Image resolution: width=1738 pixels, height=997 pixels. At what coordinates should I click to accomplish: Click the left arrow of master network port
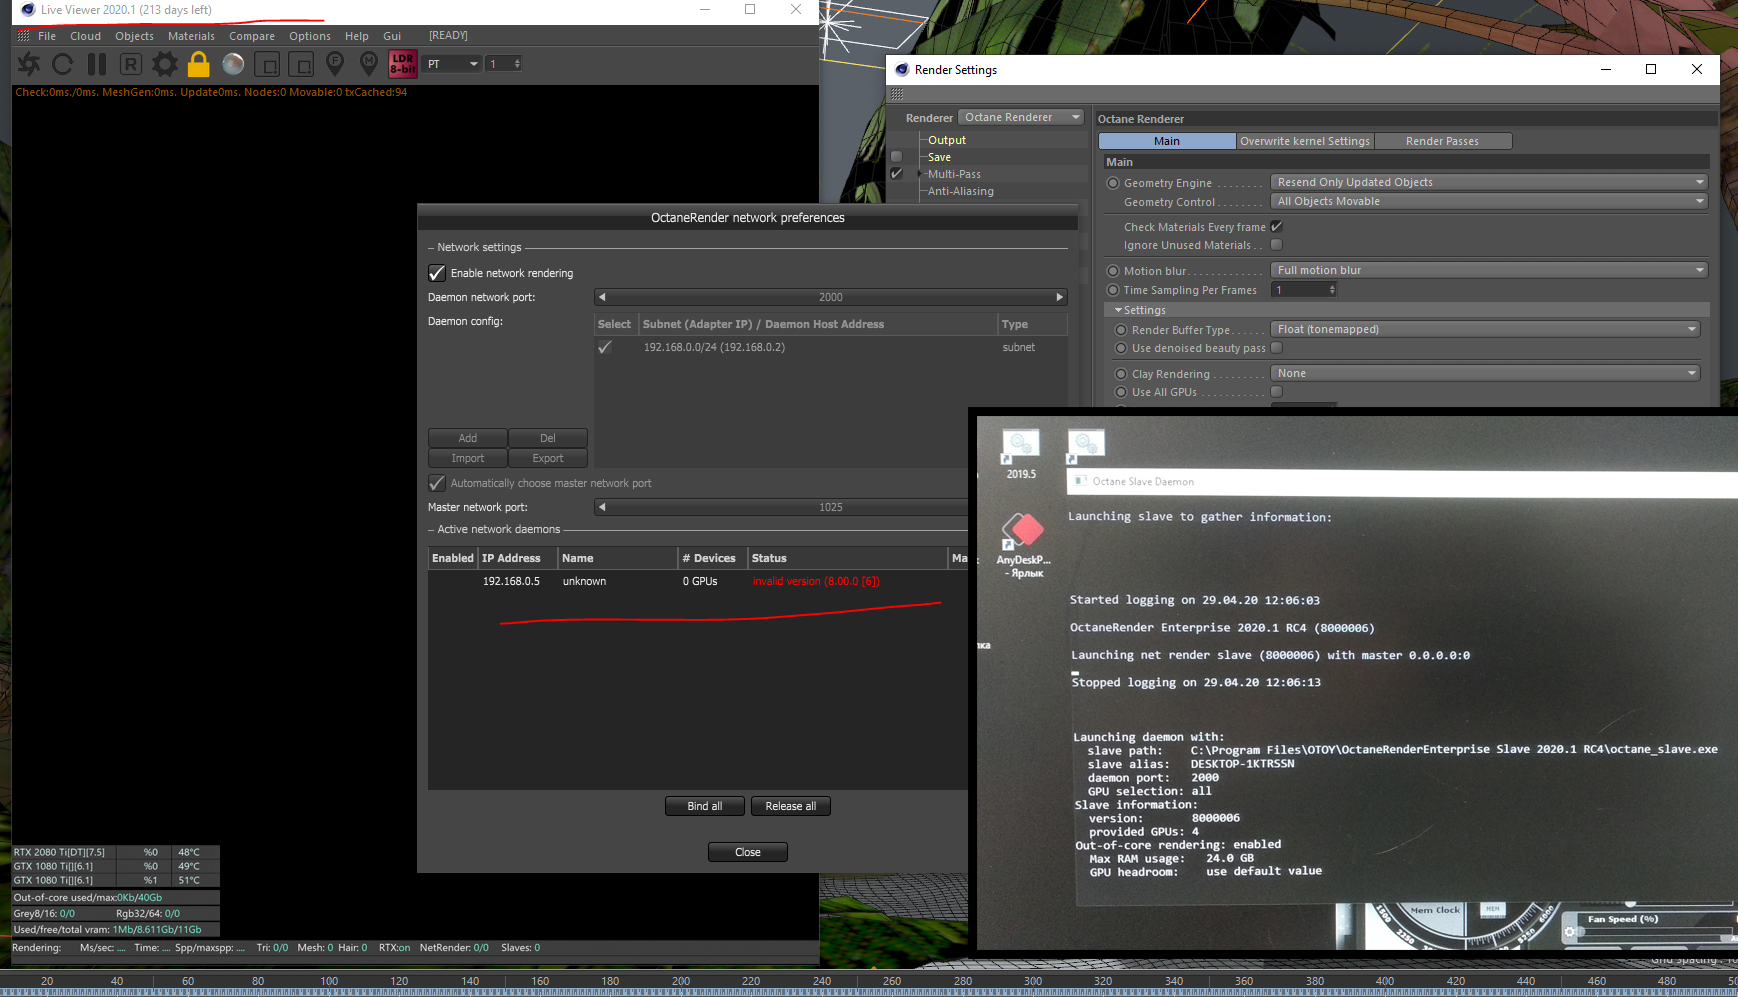(602, 507)
